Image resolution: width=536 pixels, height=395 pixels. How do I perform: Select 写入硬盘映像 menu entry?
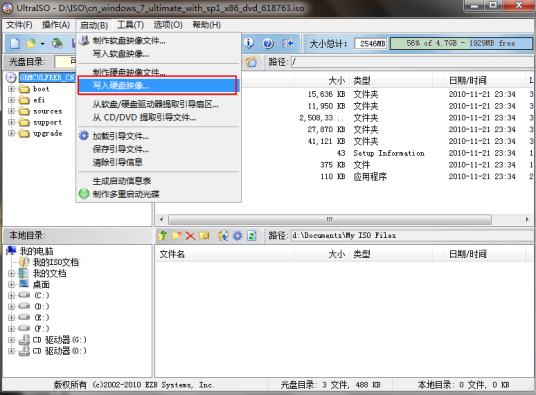pyautogui.click(x=157, y=85)
